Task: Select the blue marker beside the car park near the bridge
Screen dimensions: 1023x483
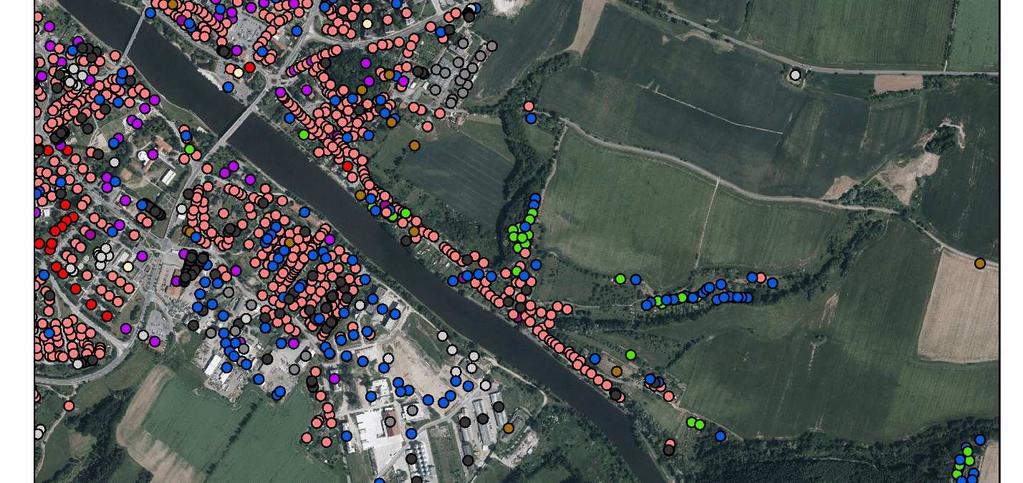Action: pos(228,87)
